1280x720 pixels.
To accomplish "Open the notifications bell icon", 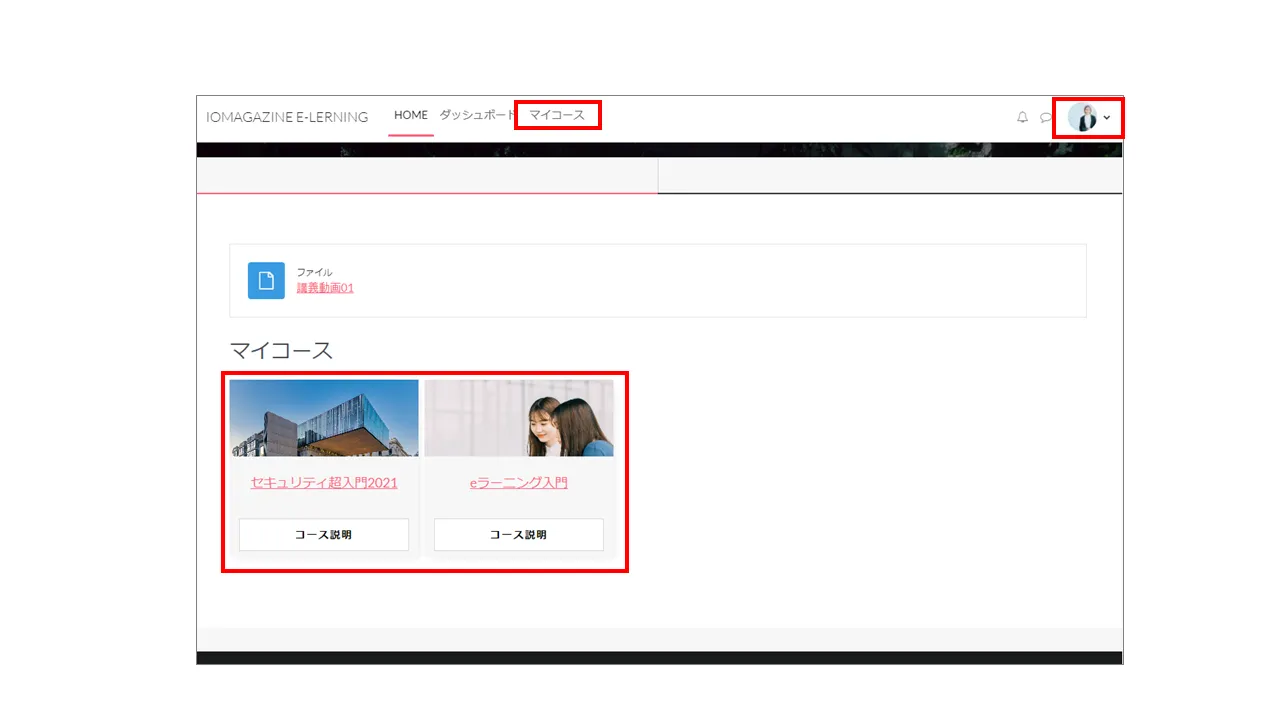I will pos(1022,117).
